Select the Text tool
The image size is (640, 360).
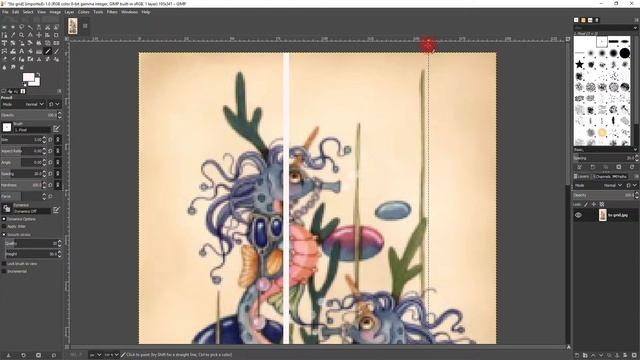point(21,51)
